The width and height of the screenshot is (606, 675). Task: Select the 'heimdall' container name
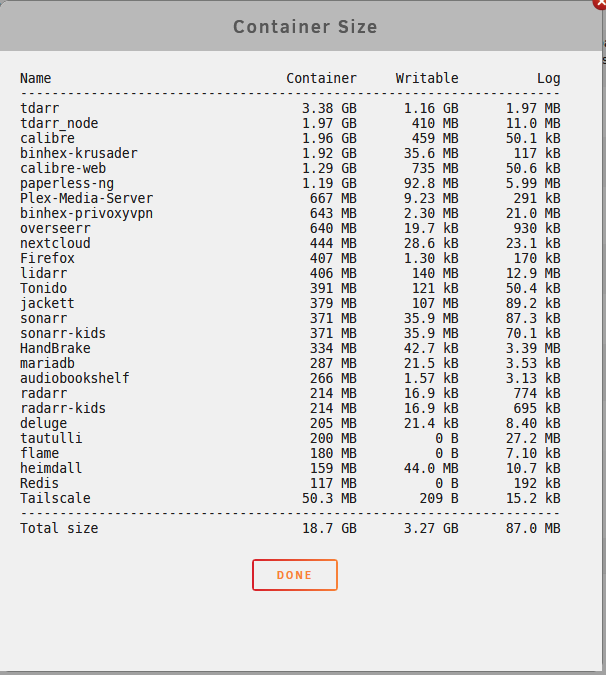pos(51,468)
